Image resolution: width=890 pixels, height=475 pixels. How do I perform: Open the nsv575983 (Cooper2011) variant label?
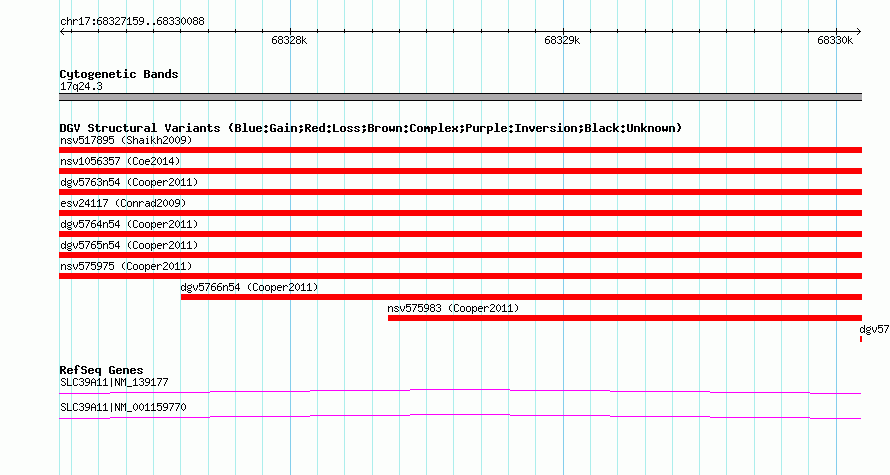(x=453, y=308)
